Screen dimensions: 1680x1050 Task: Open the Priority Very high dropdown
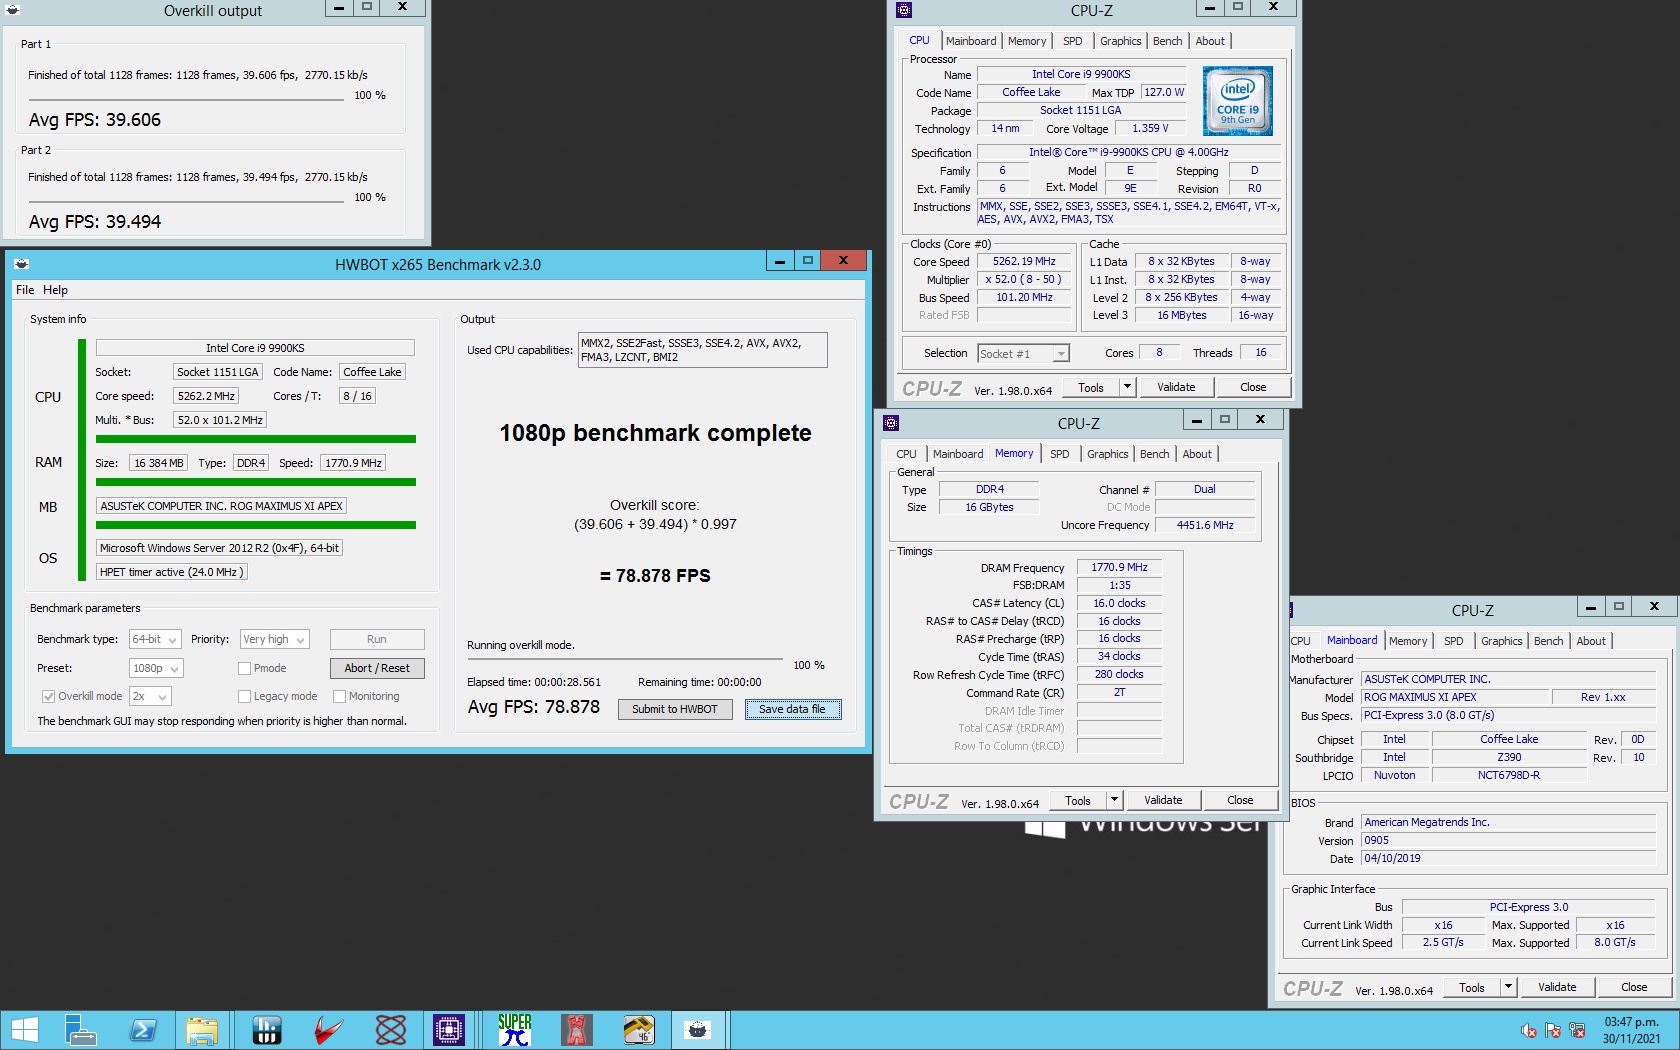coord(275,639)
